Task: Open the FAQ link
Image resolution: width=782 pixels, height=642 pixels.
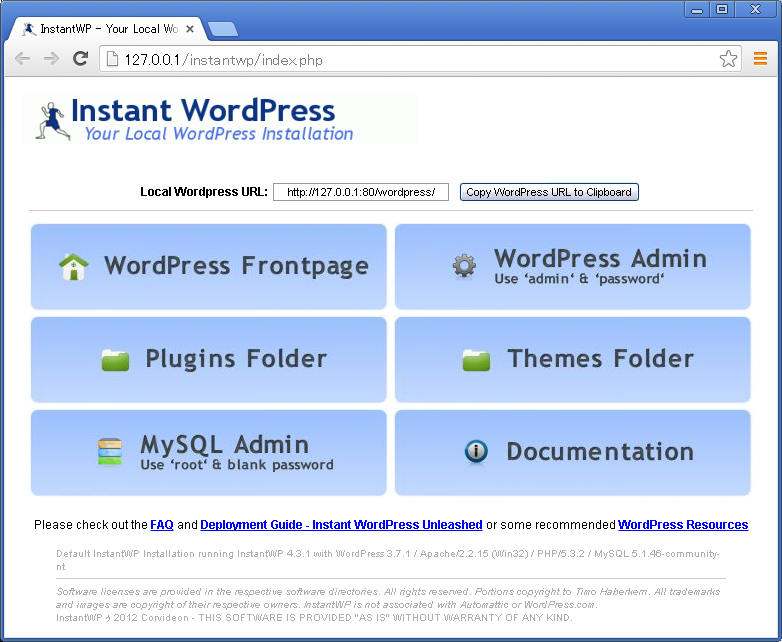Action: pos(162,525)
